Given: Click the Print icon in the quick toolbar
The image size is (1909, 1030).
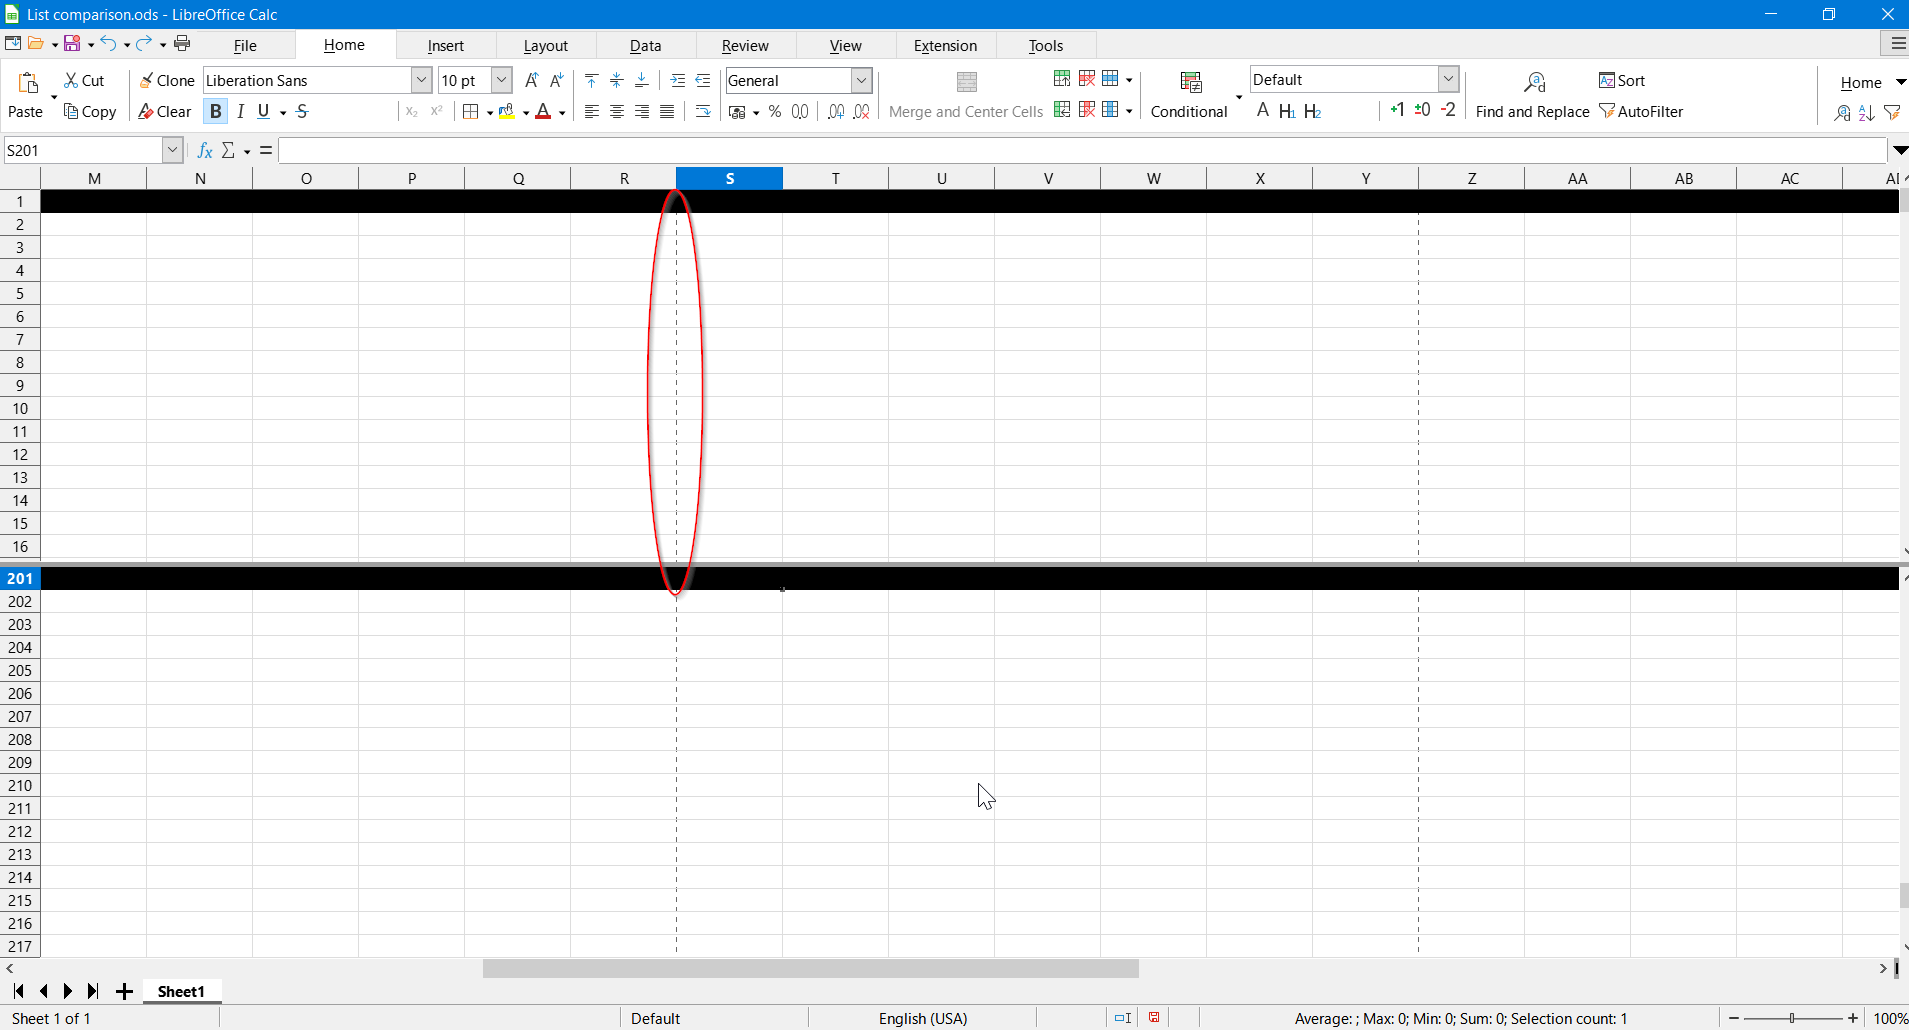Looking at the screenshot, I should pos(182,43).
